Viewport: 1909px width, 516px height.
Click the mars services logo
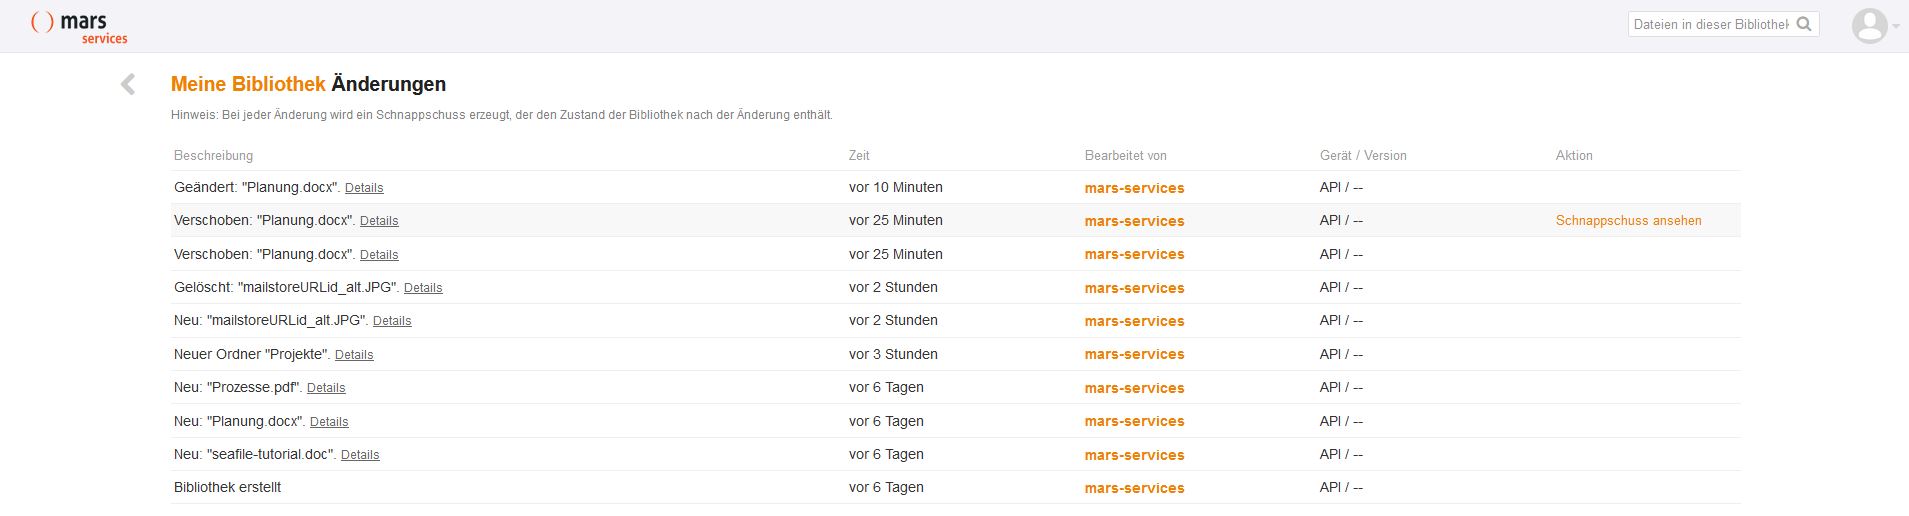[x=80, y=27]
